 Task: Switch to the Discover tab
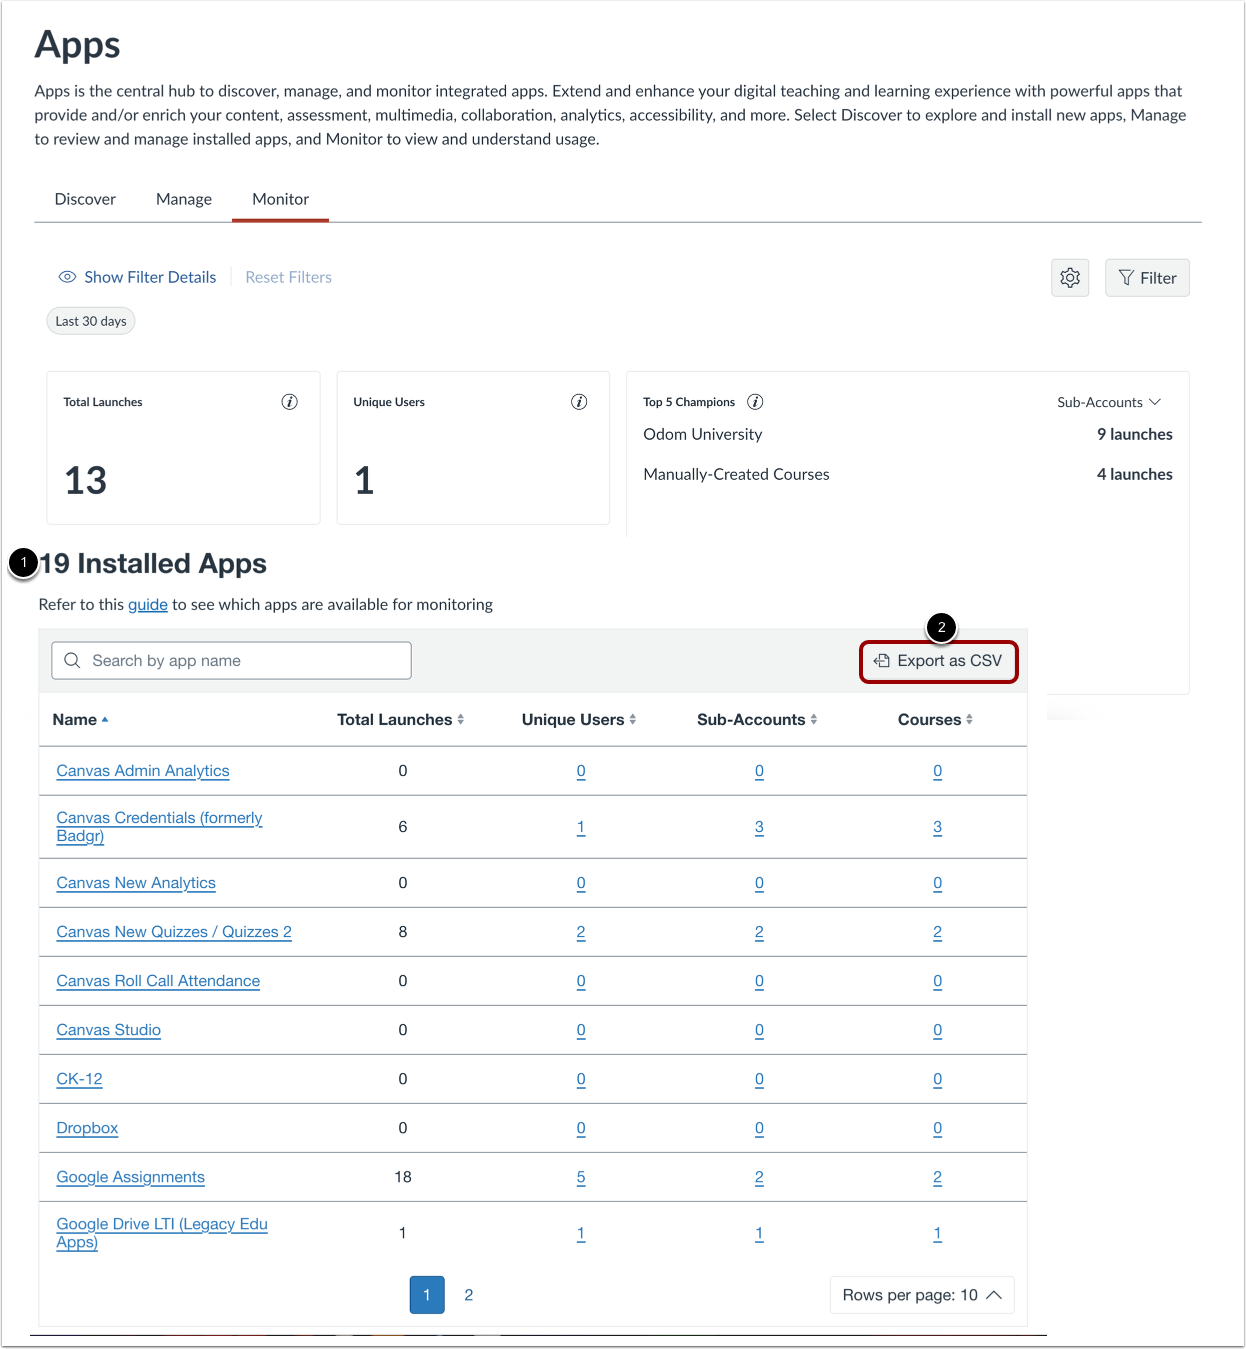85,198
